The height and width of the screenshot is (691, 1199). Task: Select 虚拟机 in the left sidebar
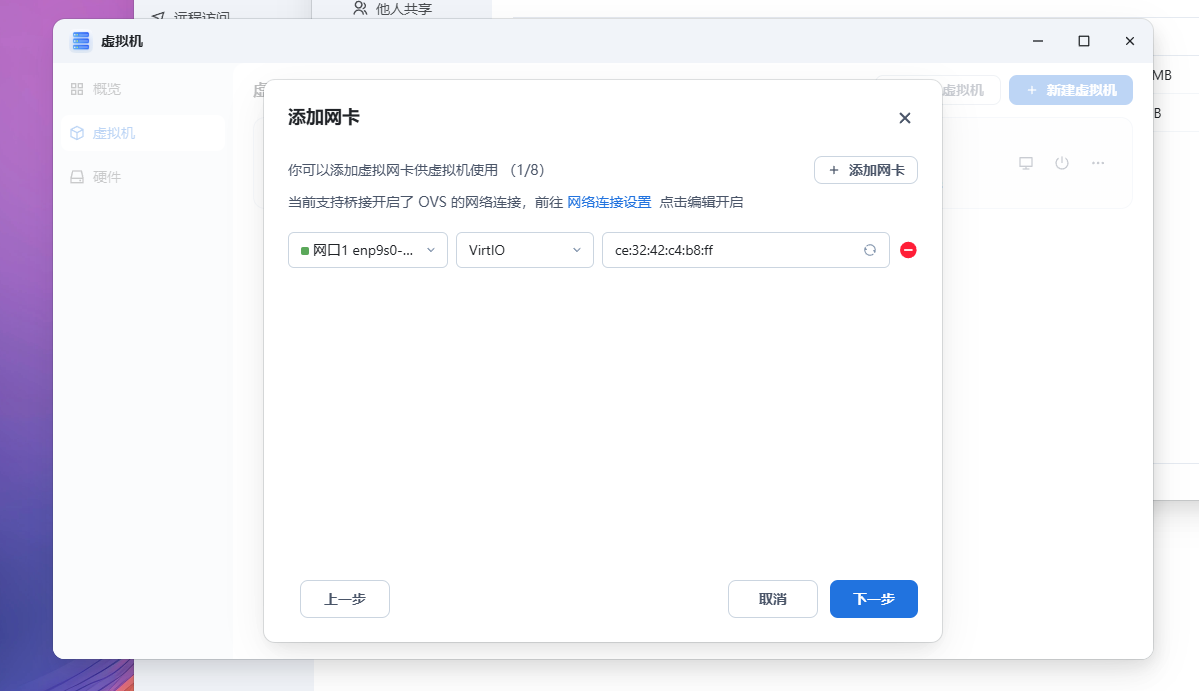click(x=113, y=133)
